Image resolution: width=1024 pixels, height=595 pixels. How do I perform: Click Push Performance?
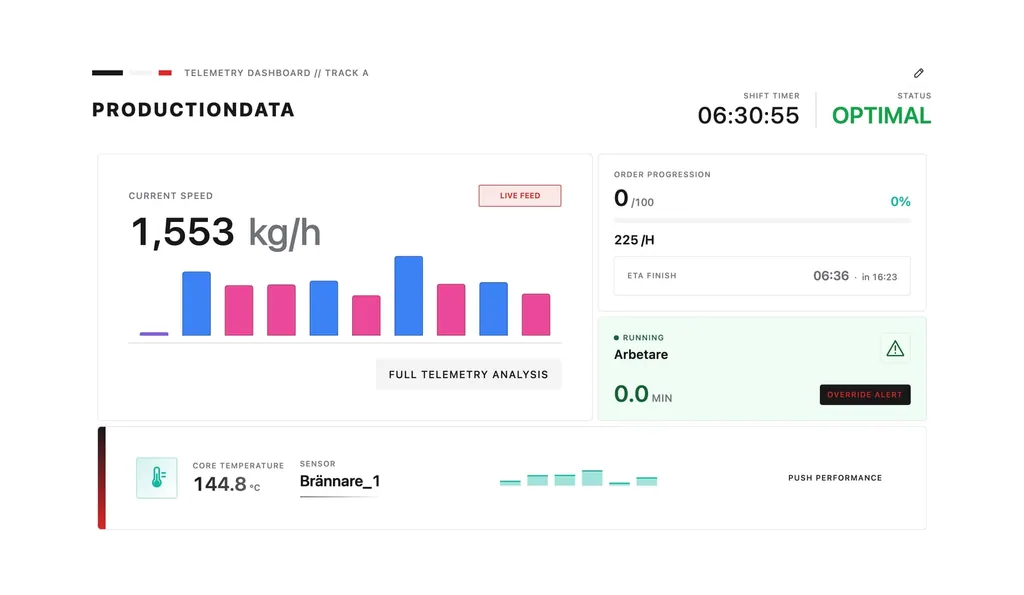pos(835,478)
